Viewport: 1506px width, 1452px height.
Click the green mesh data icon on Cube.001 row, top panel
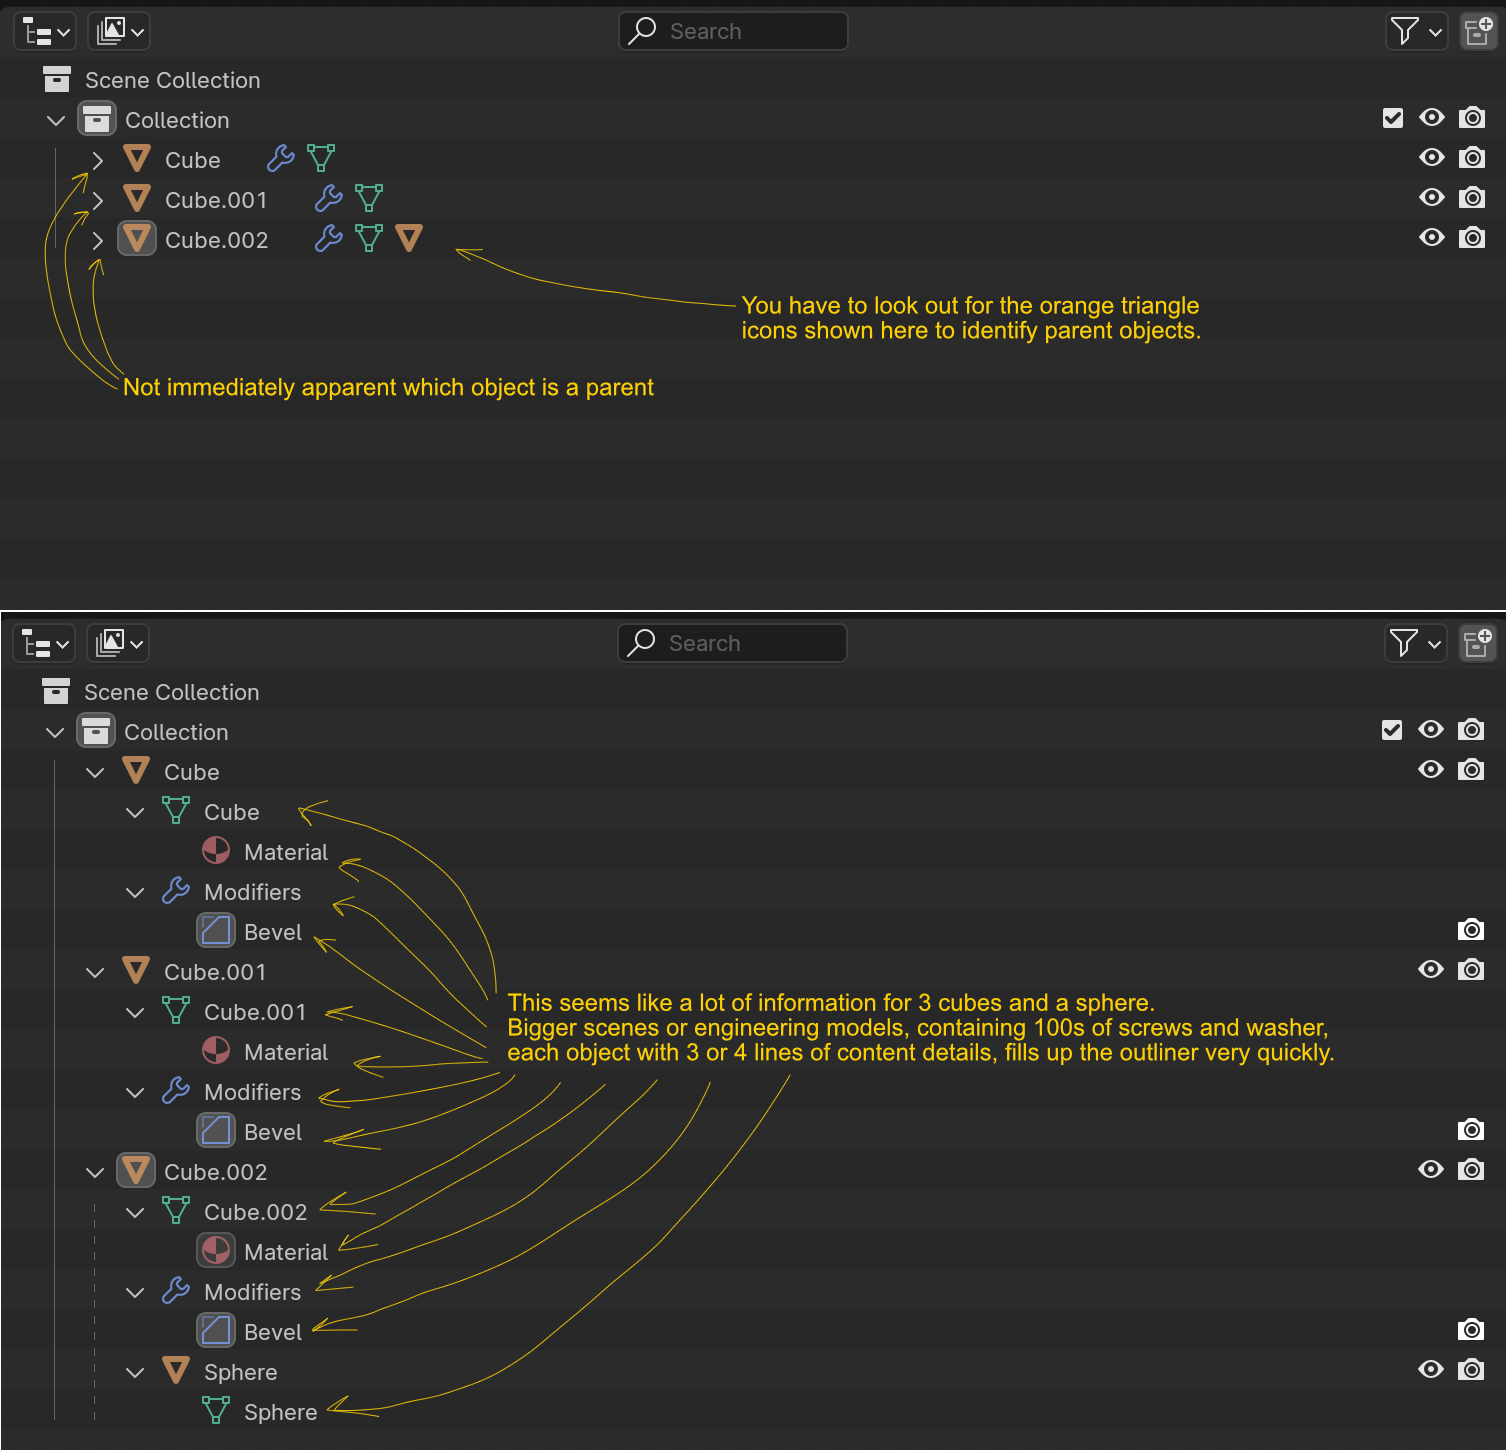tap(369, 198)
